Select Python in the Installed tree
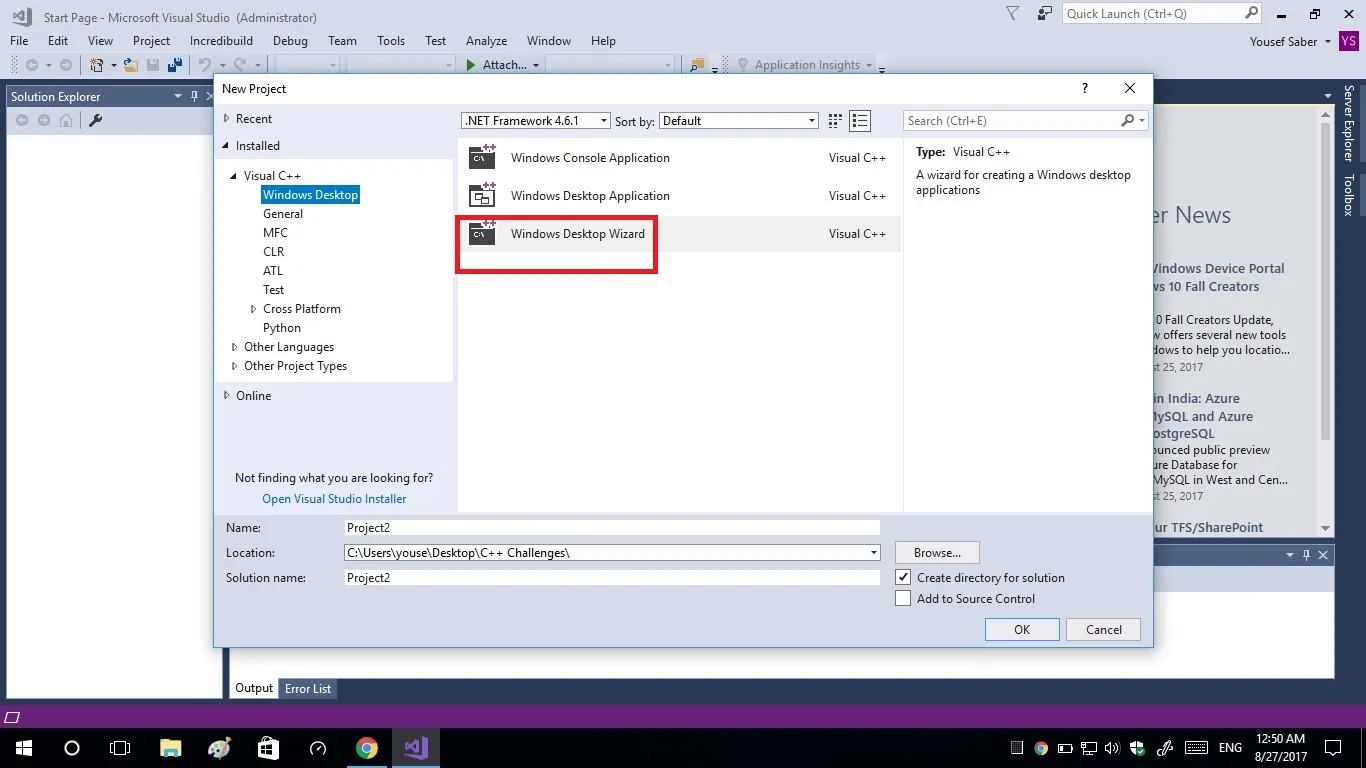1366x768 pixels. [x=282, y=328]
